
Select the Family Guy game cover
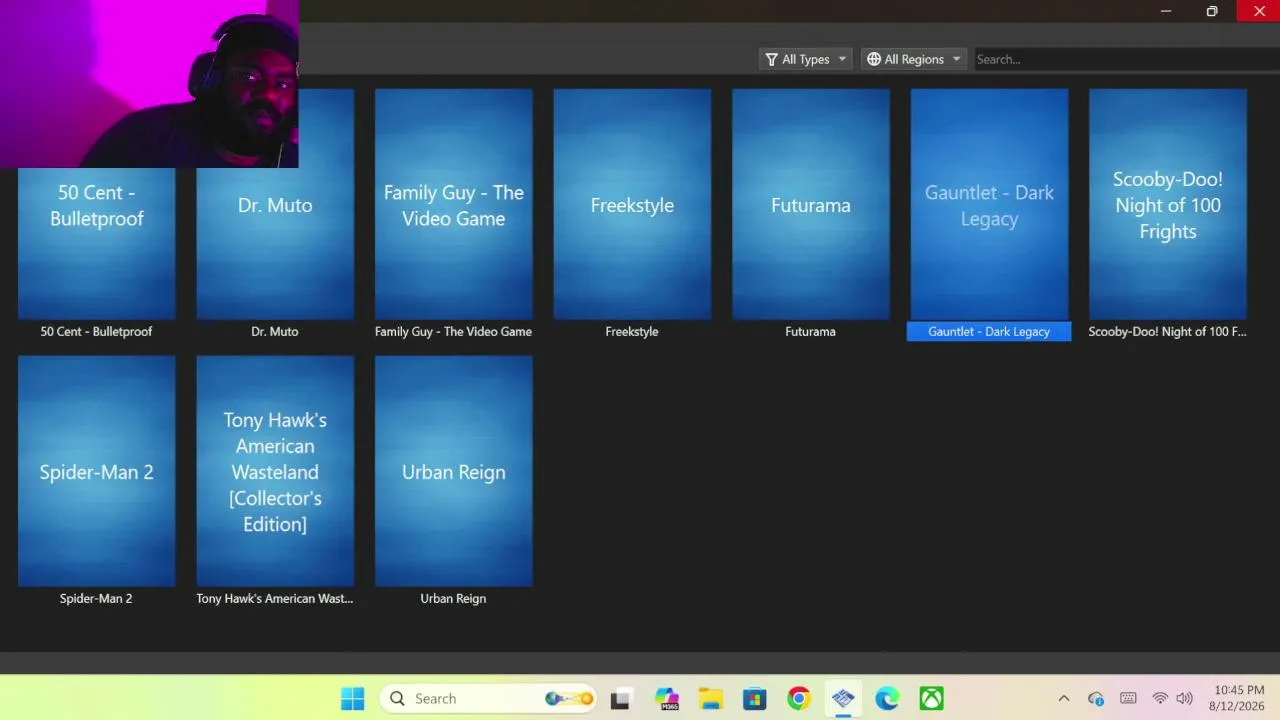pos(454,205)
